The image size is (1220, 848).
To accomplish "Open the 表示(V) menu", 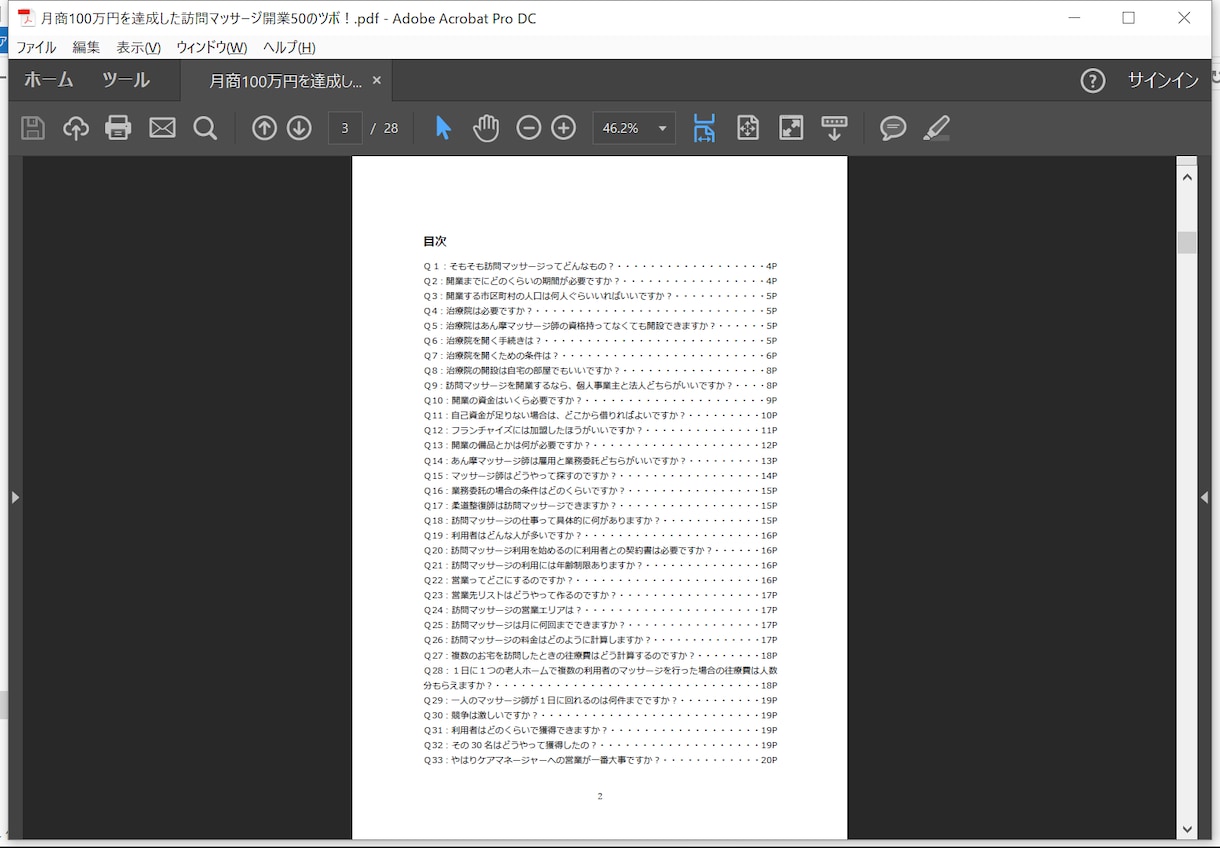I will click(x=138, y=47).
